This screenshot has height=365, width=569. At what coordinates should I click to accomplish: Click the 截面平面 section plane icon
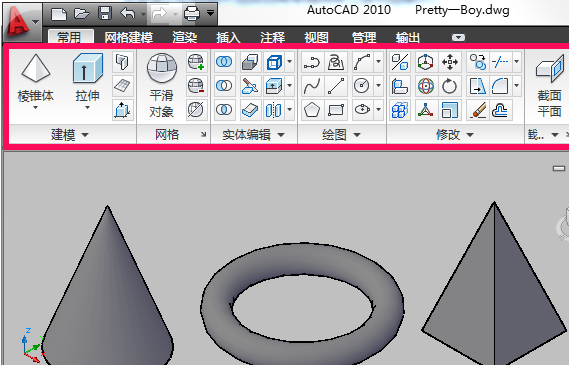(550, 69)
